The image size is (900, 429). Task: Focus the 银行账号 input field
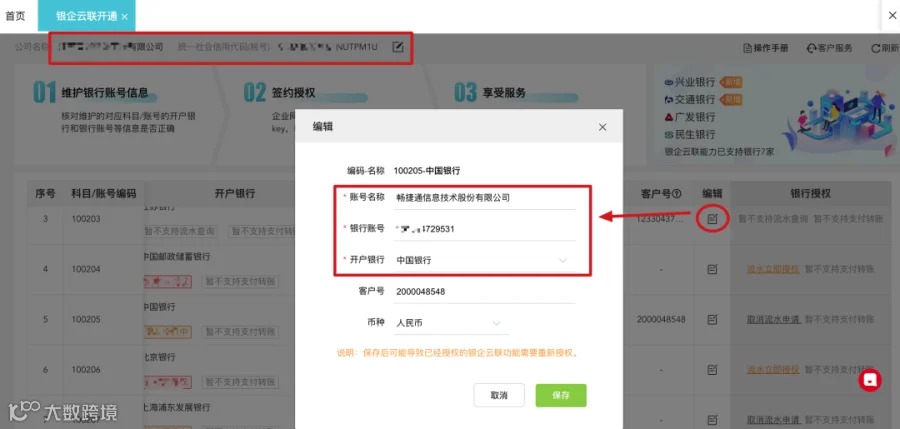click(x=485, y=229)
